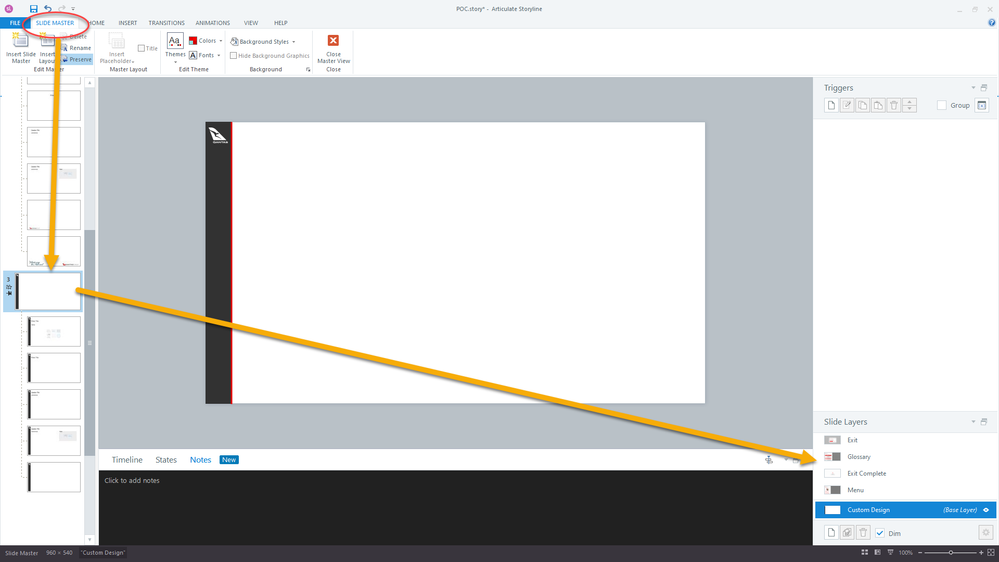This screenshot has width=999, height=562.
Task: Switch to Slide View in status bar
Action: point(877,552)
